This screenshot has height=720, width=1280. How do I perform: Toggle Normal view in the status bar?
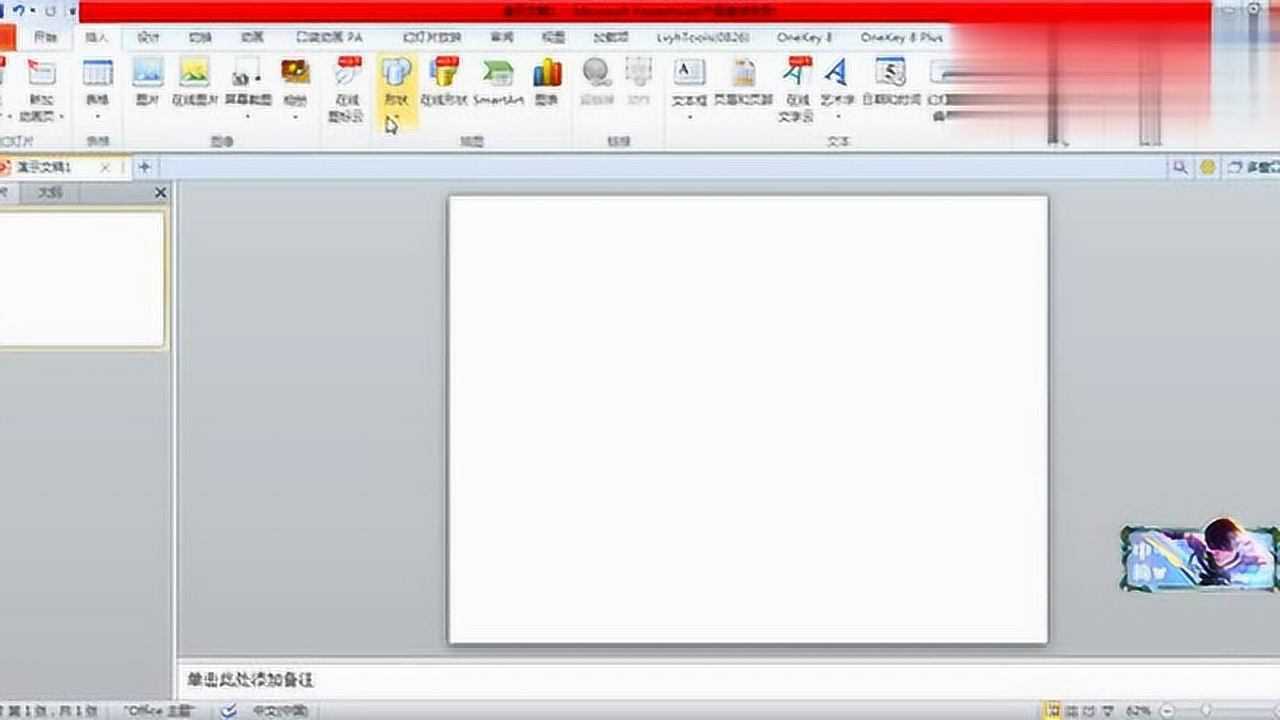pos(1051,710)
